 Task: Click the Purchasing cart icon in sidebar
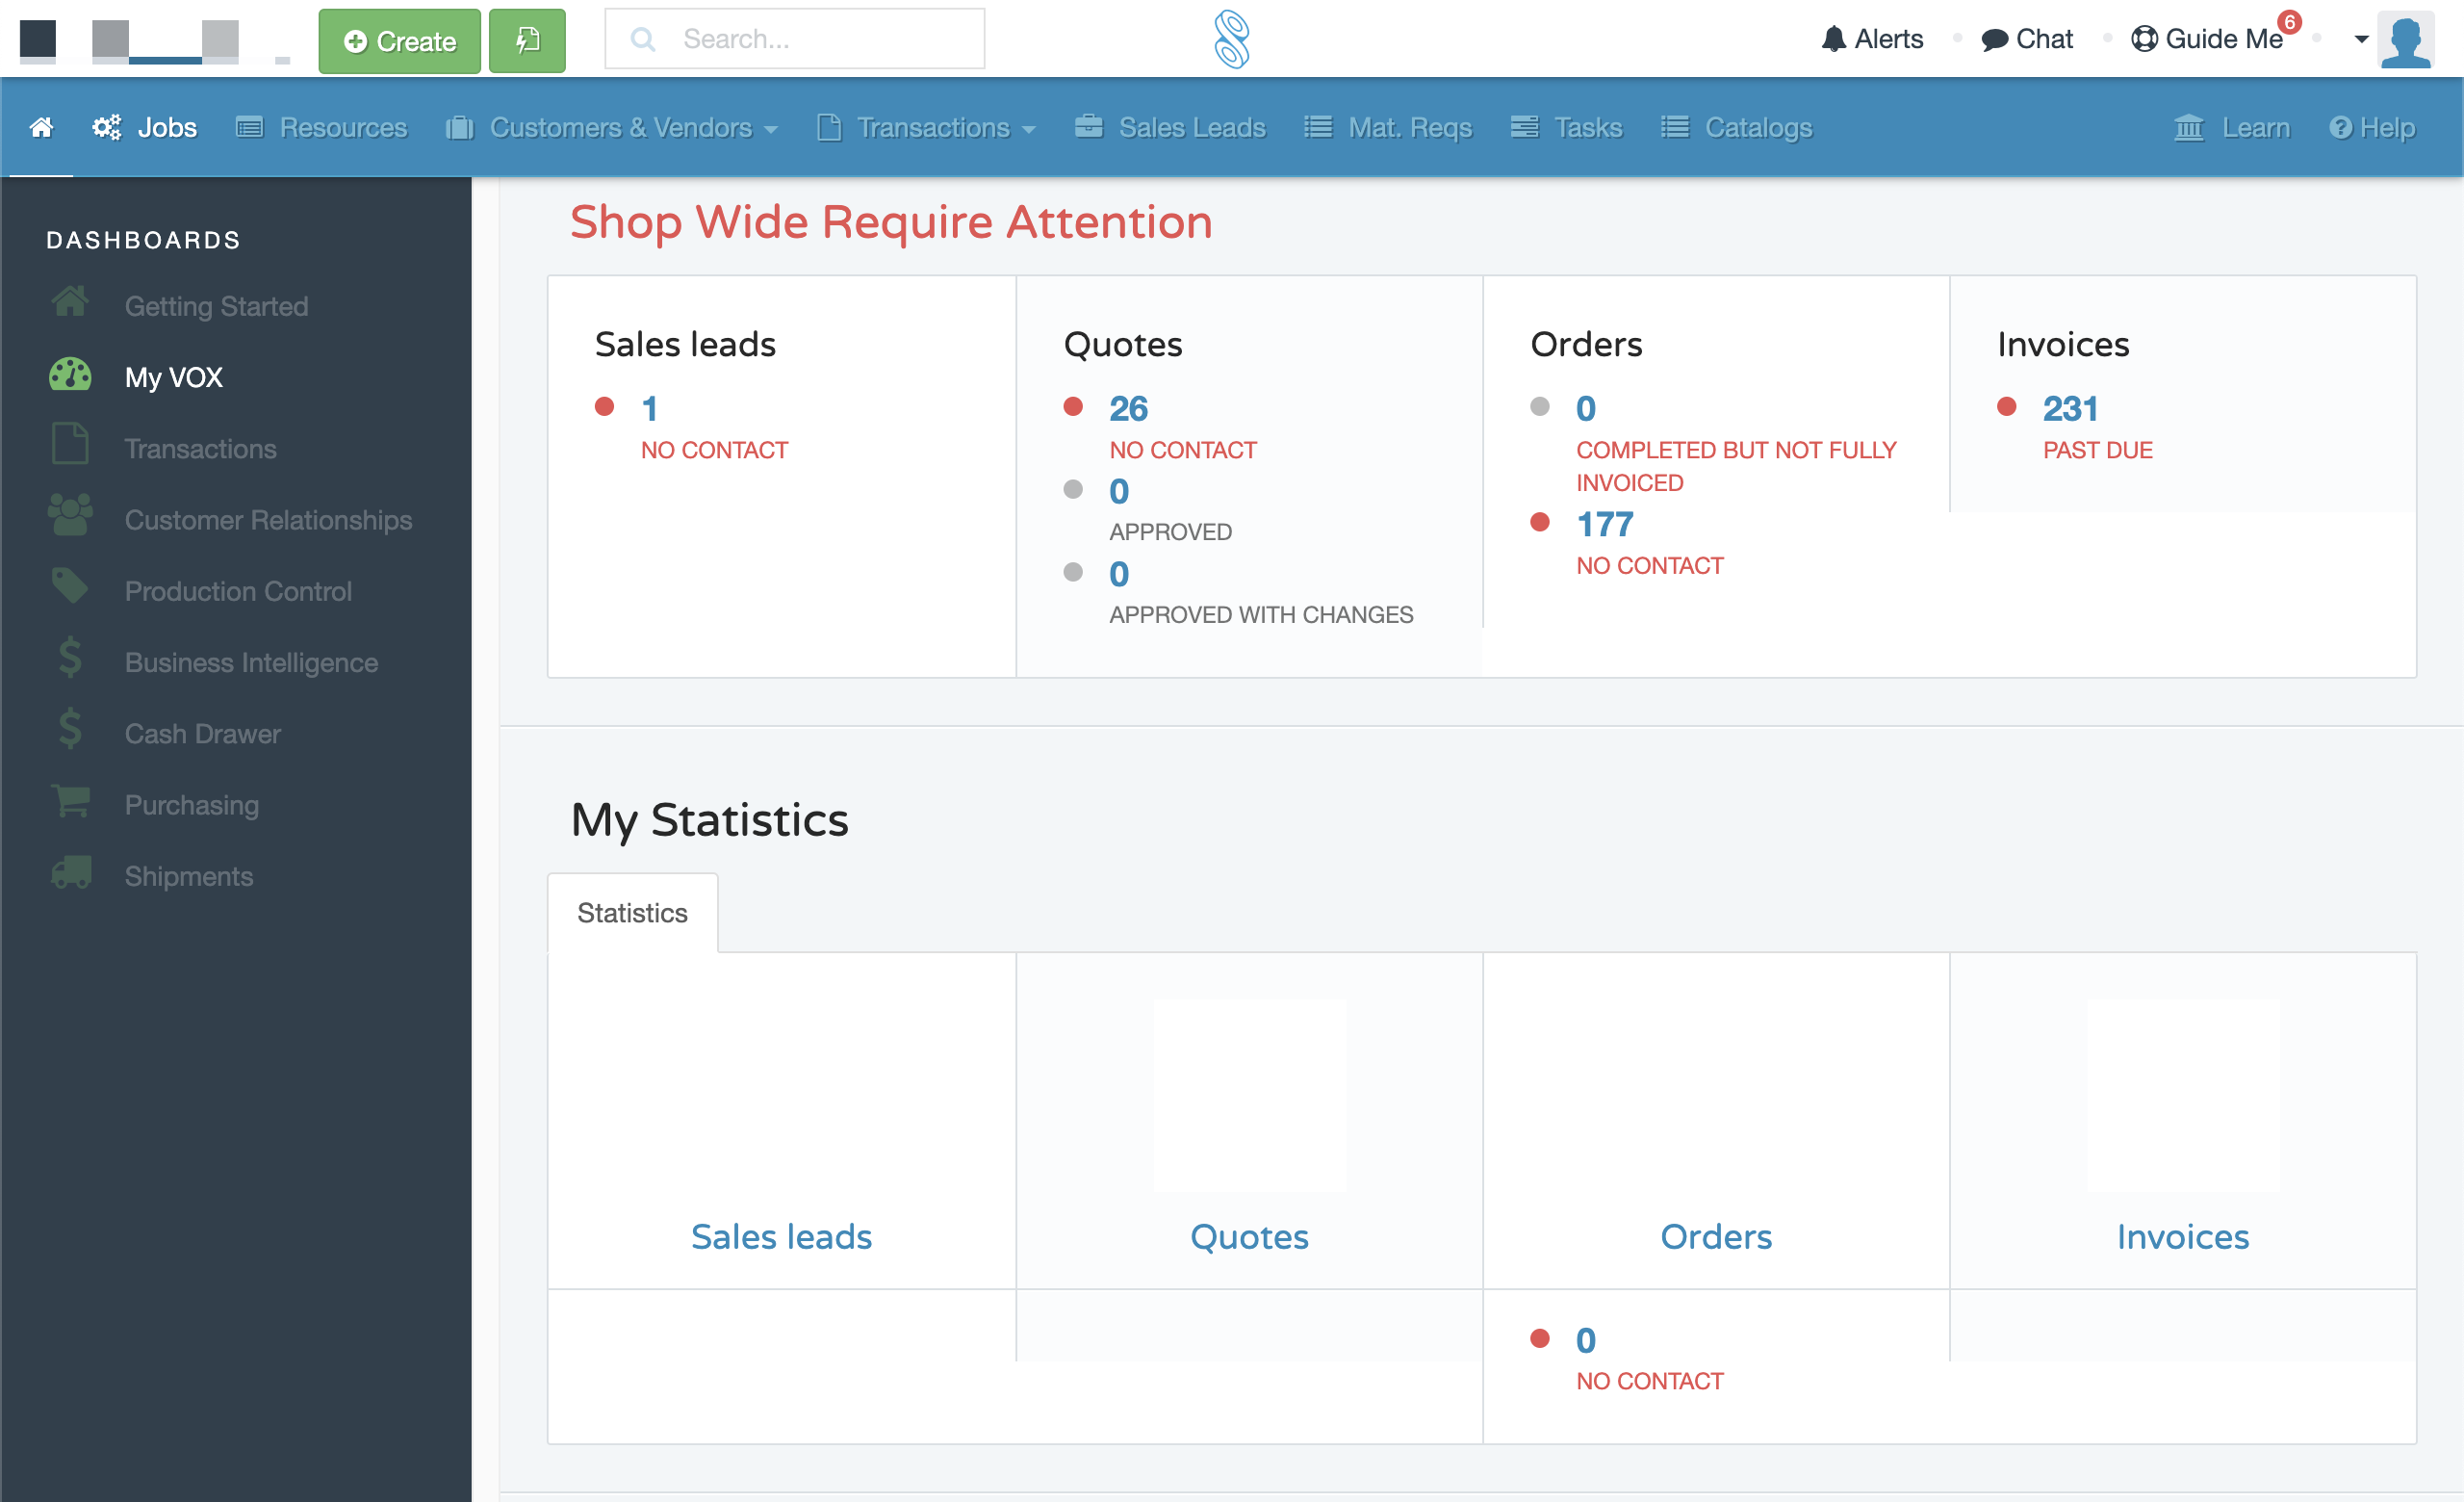(70, 803)
